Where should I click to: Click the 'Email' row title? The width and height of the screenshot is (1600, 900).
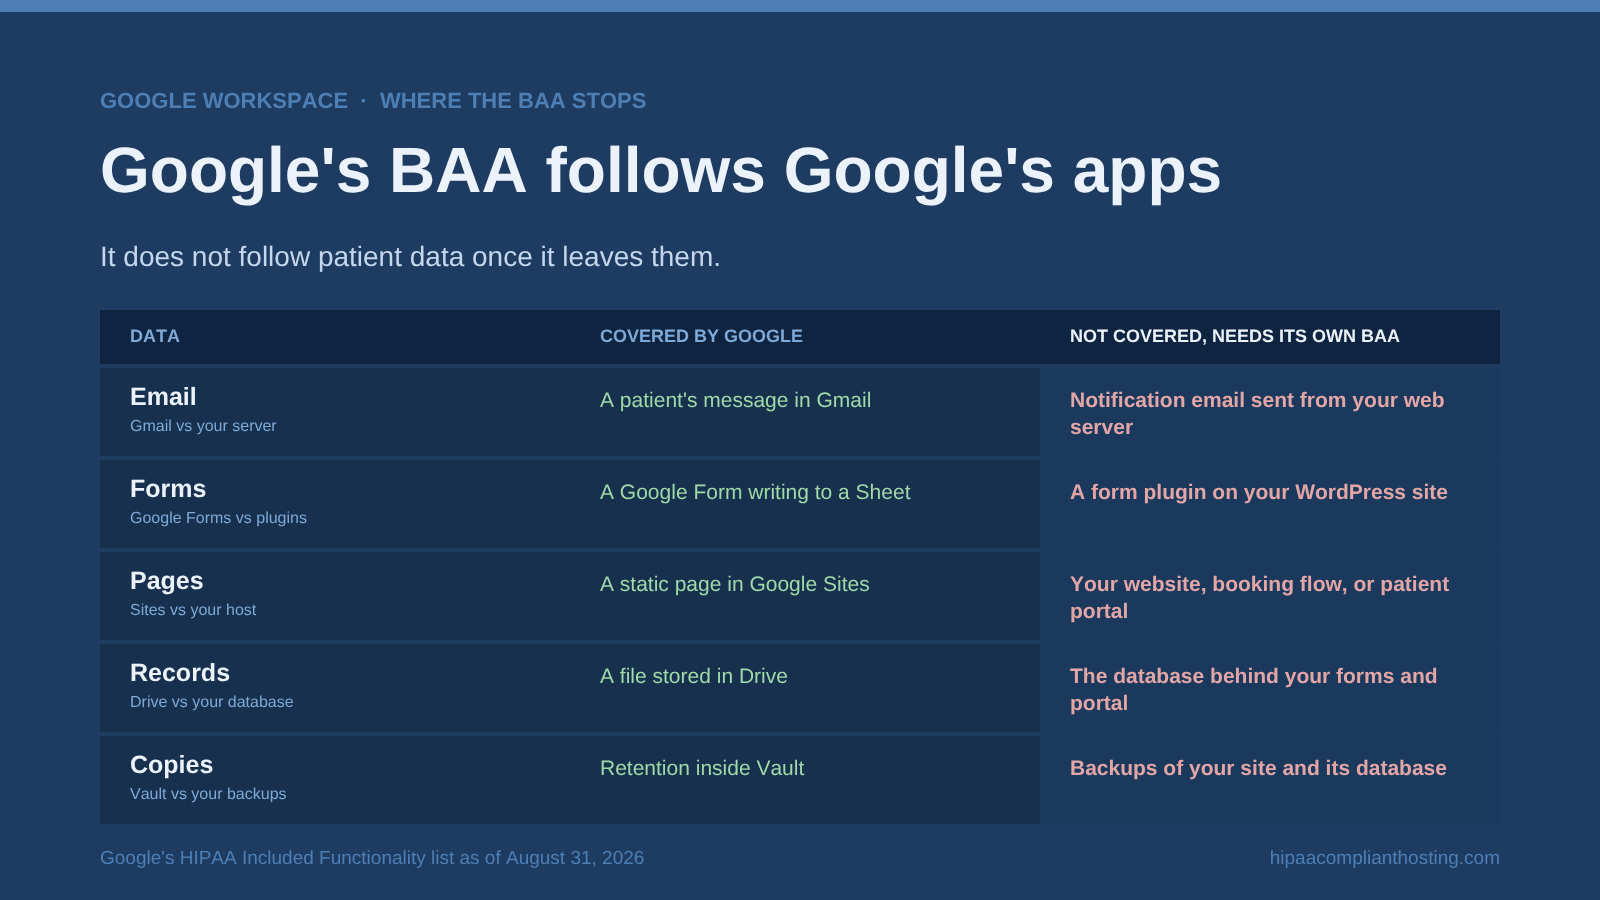pyautogui.click(x=163, y=397)
